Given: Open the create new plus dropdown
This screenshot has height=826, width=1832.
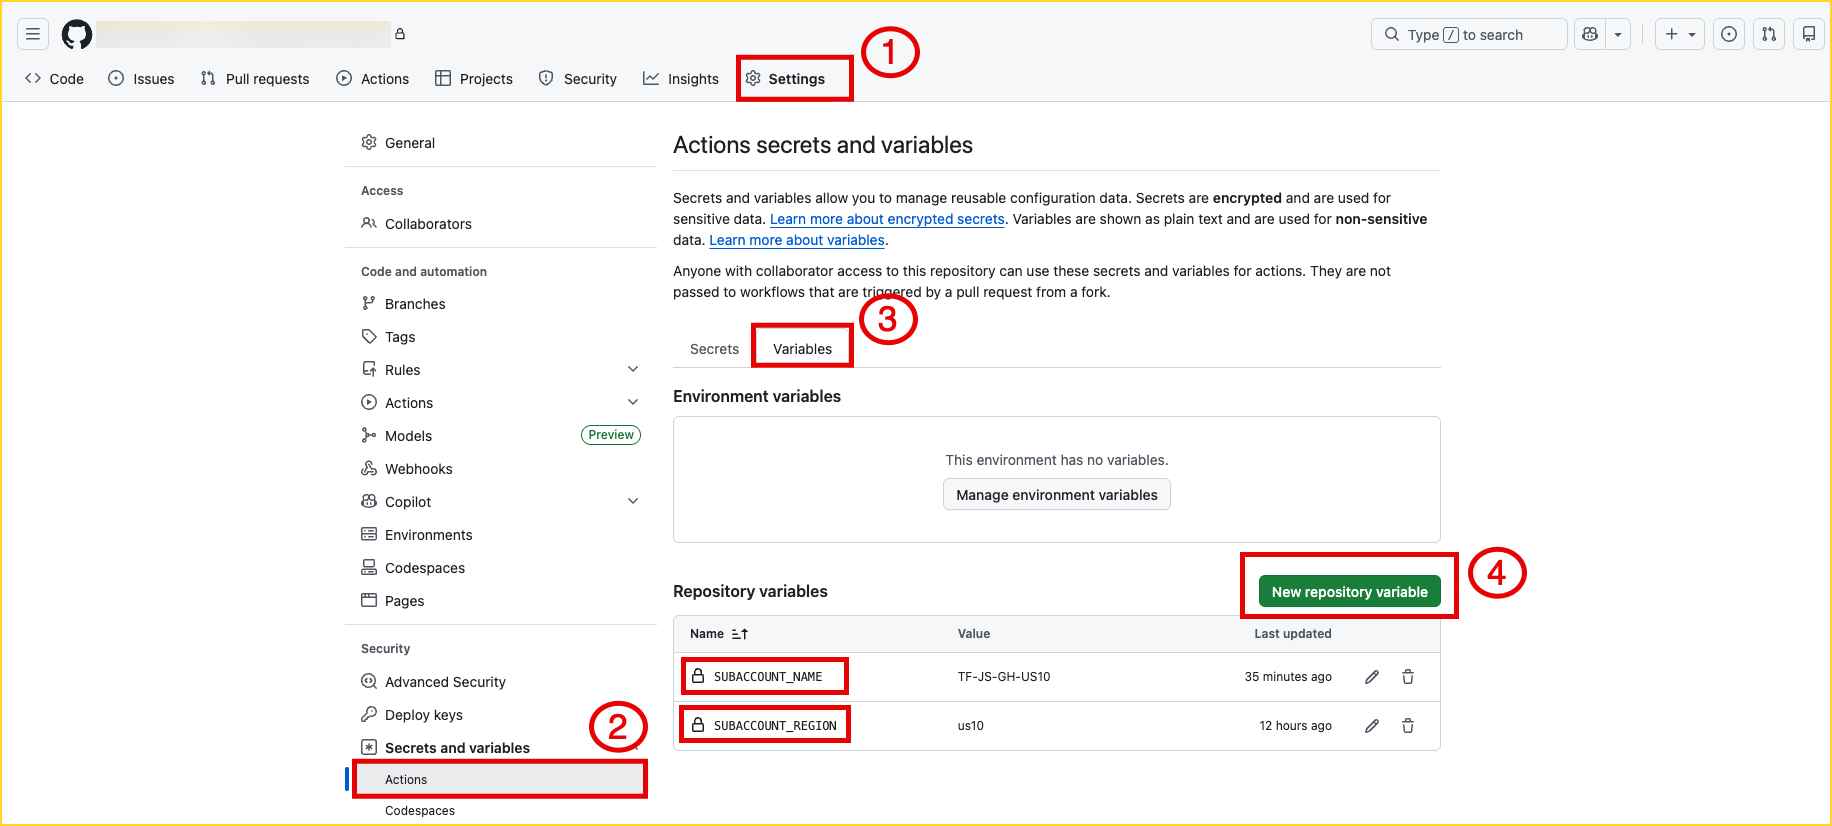Looking at the screenshot, I should point(1680,34).
